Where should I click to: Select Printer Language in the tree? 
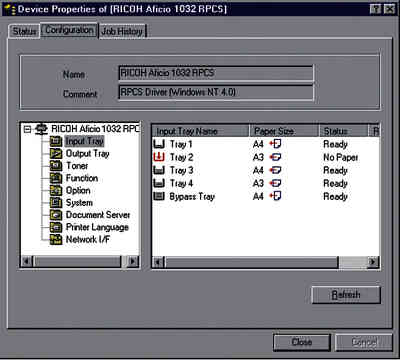97,227
